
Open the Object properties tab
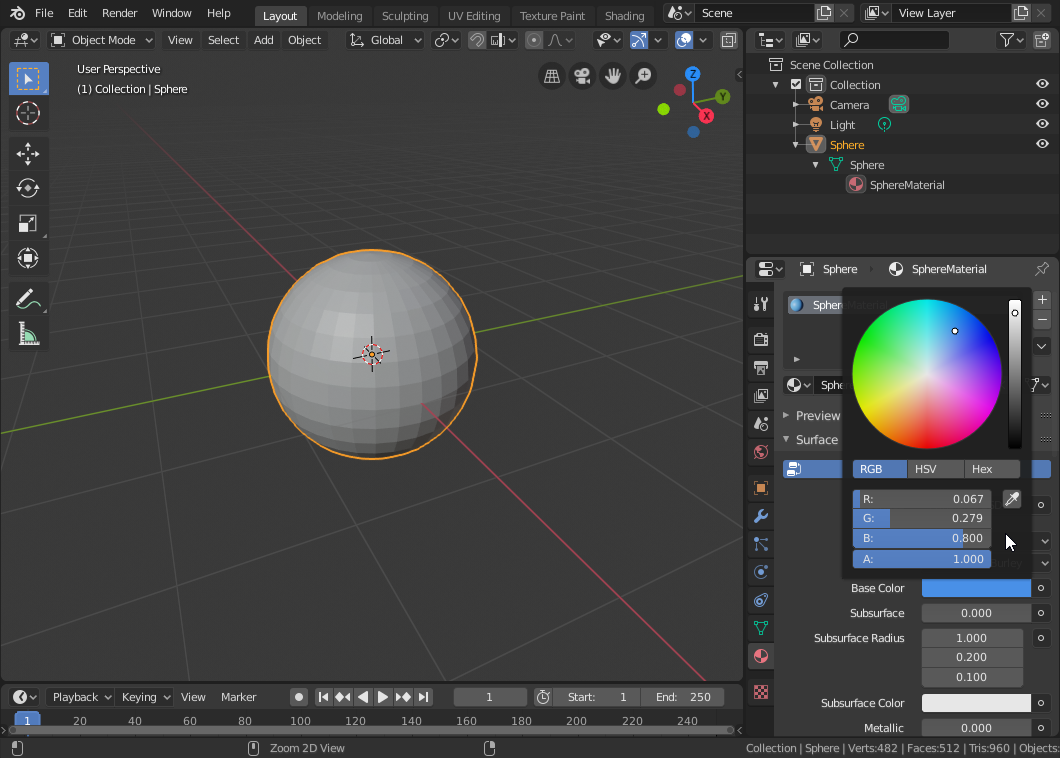click(x=761, y=488)
